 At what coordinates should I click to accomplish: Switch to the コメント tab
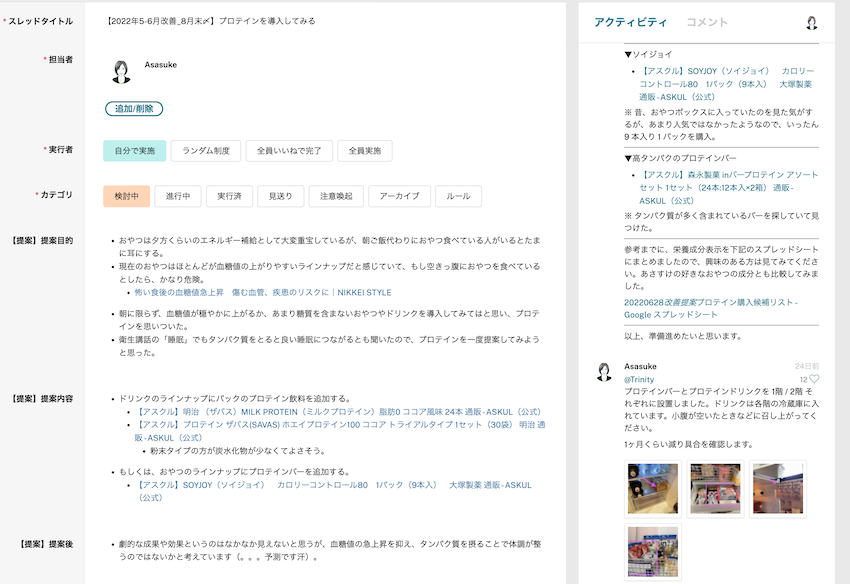707,22
